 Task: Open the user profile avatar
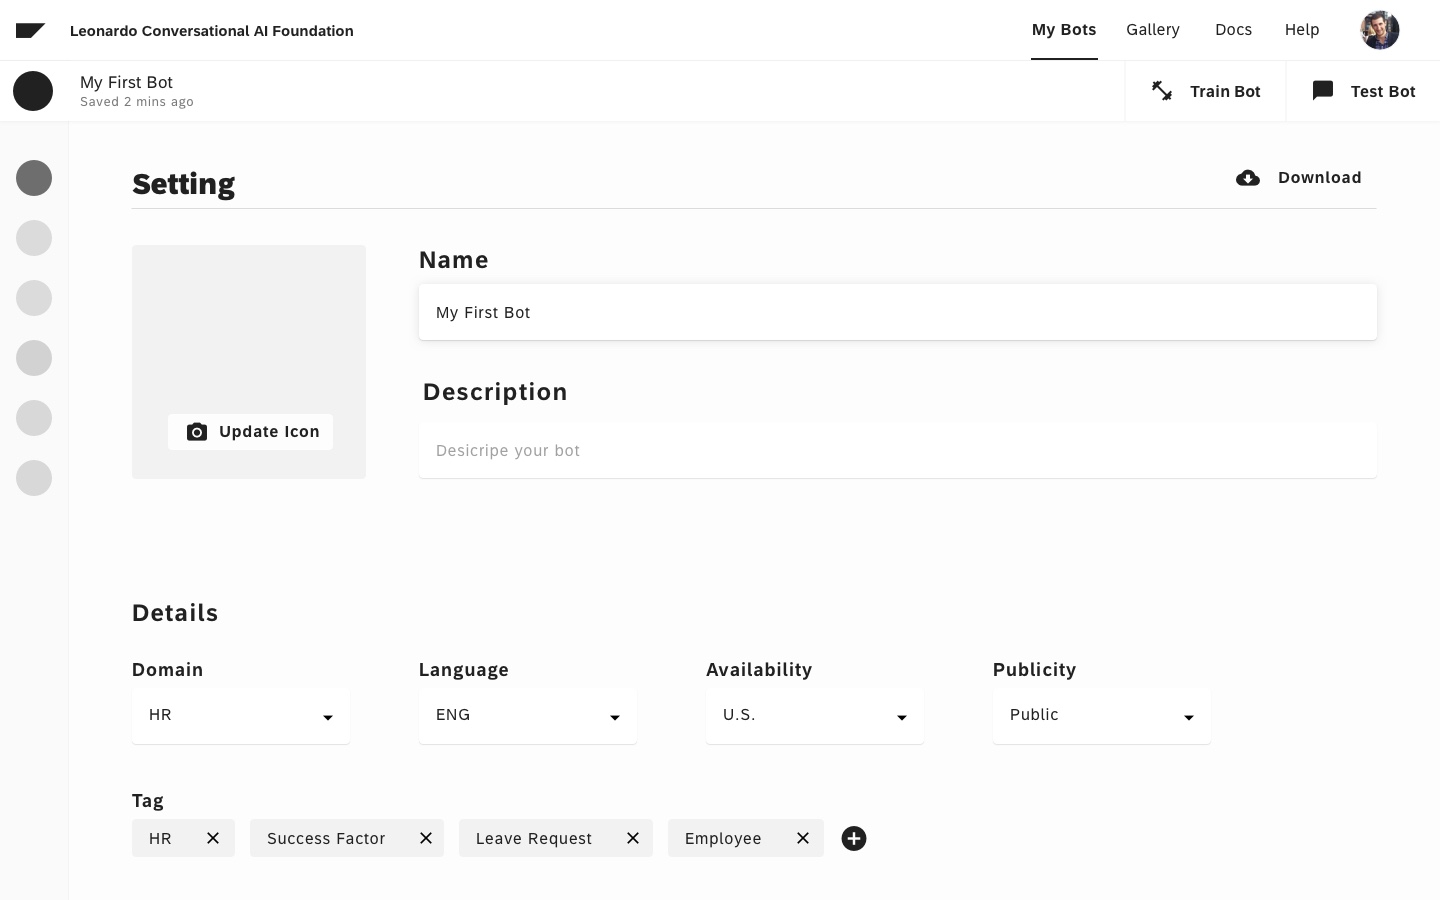pyautogui.click(x=1380, y=30)
